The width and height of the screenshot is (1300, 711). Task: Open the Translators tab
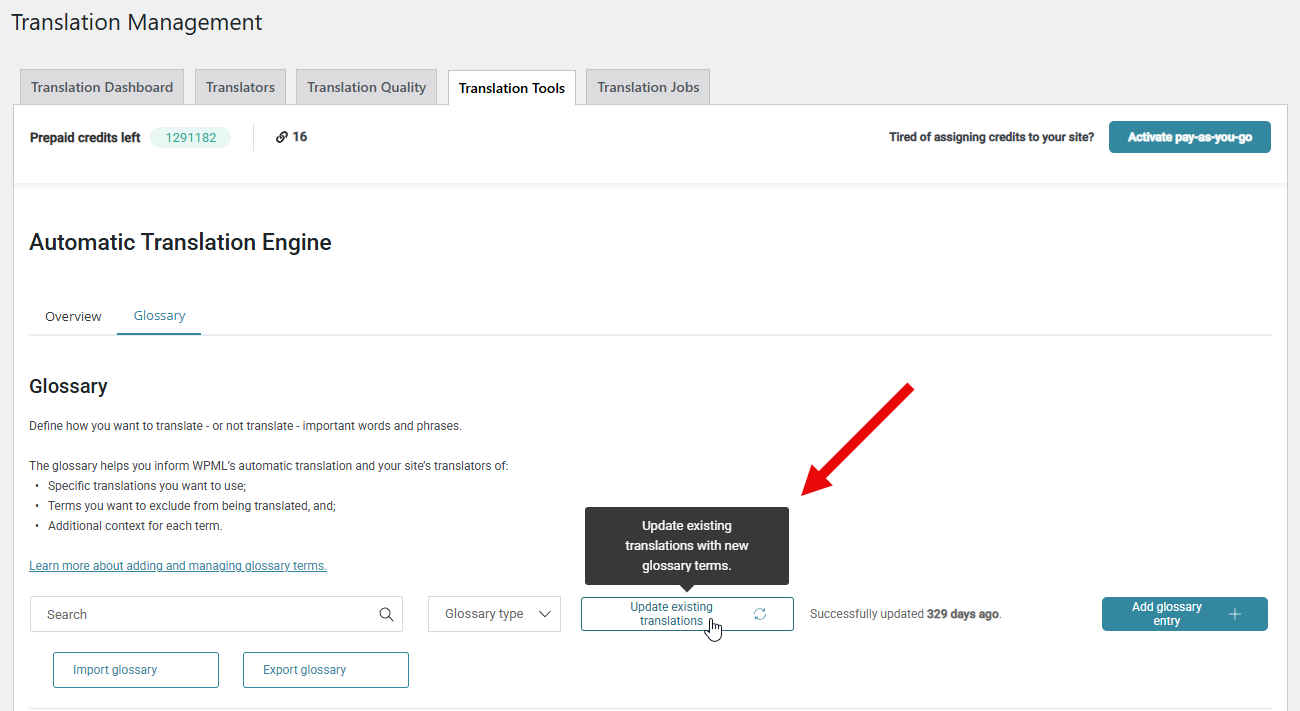click(240, 87)
